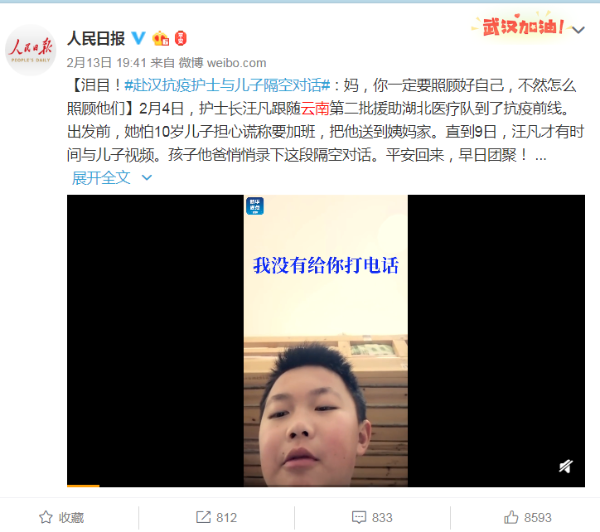
Task: Click the chevron beside 展开全文
Action: (147, 178)
